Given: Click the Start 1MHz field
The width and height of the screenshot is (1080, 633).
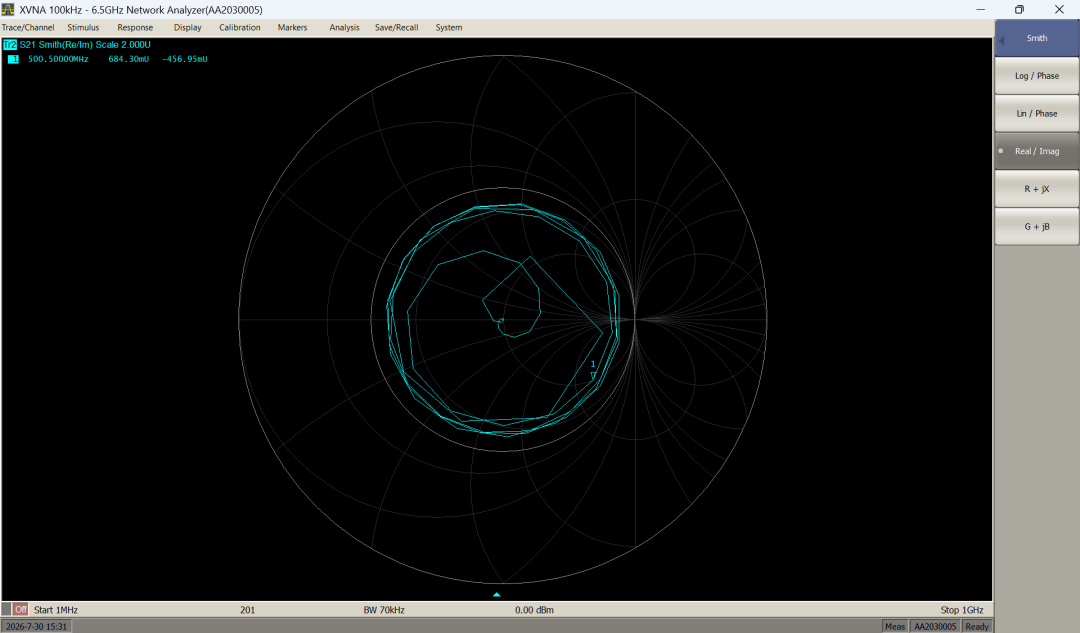Looking at the screenshot, I should pyautogui.click(x=56, y=610).
